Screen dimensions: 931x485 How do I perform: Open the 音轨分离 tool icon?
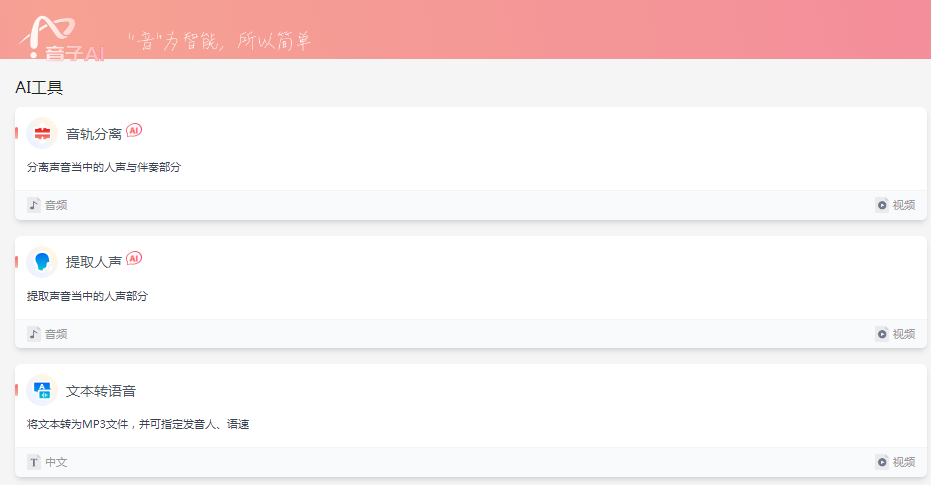click(x=42, y=134)
